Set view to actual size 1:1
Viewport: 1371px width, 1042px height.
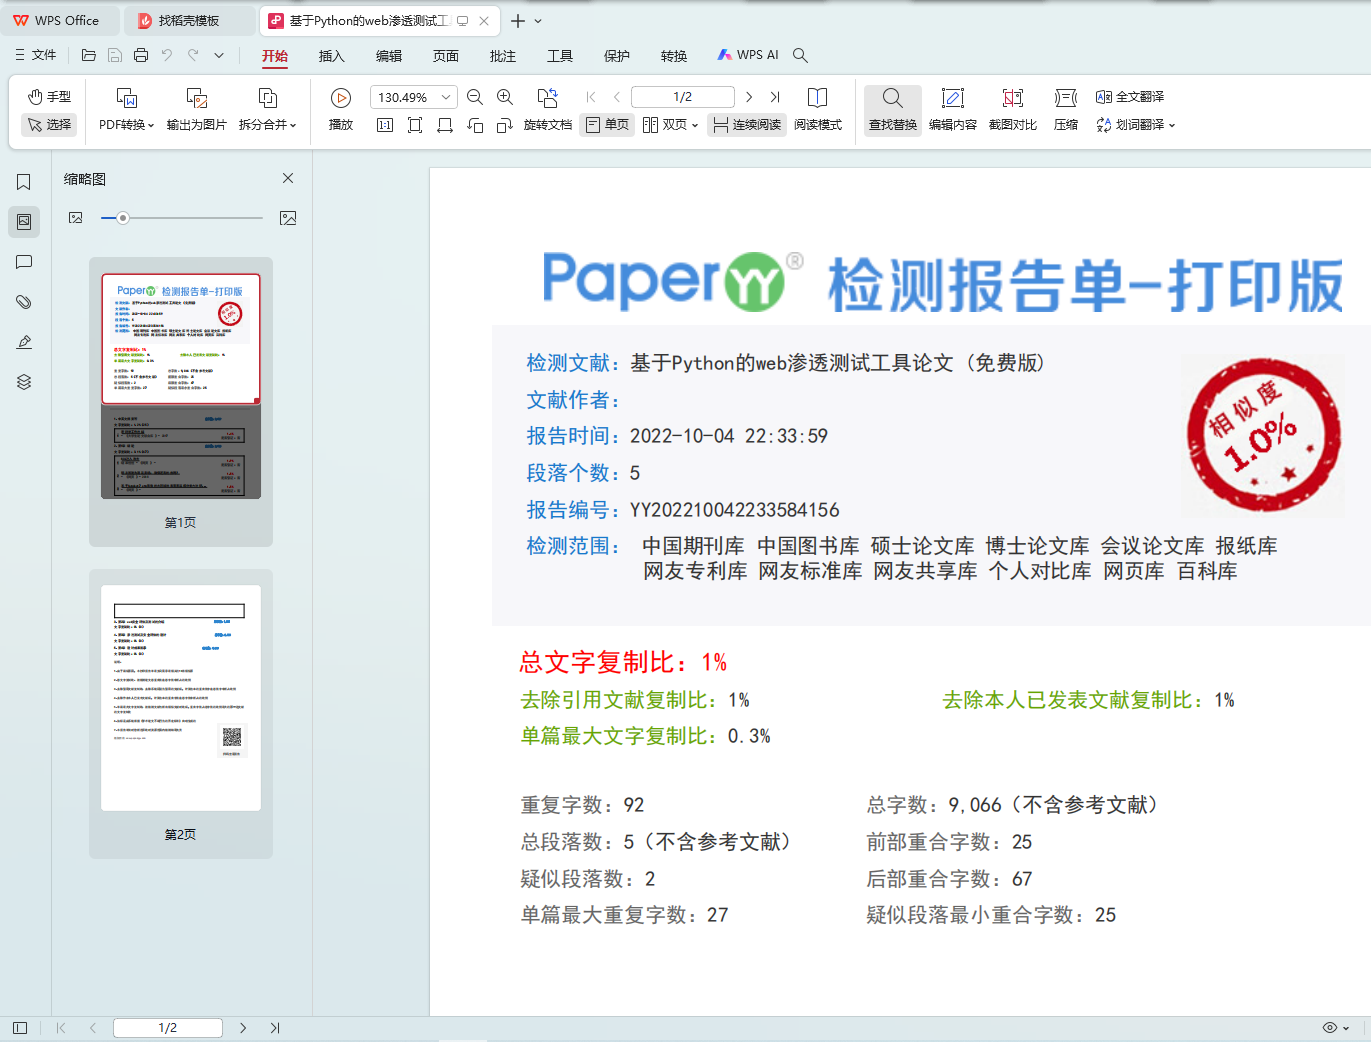(385, 125)
